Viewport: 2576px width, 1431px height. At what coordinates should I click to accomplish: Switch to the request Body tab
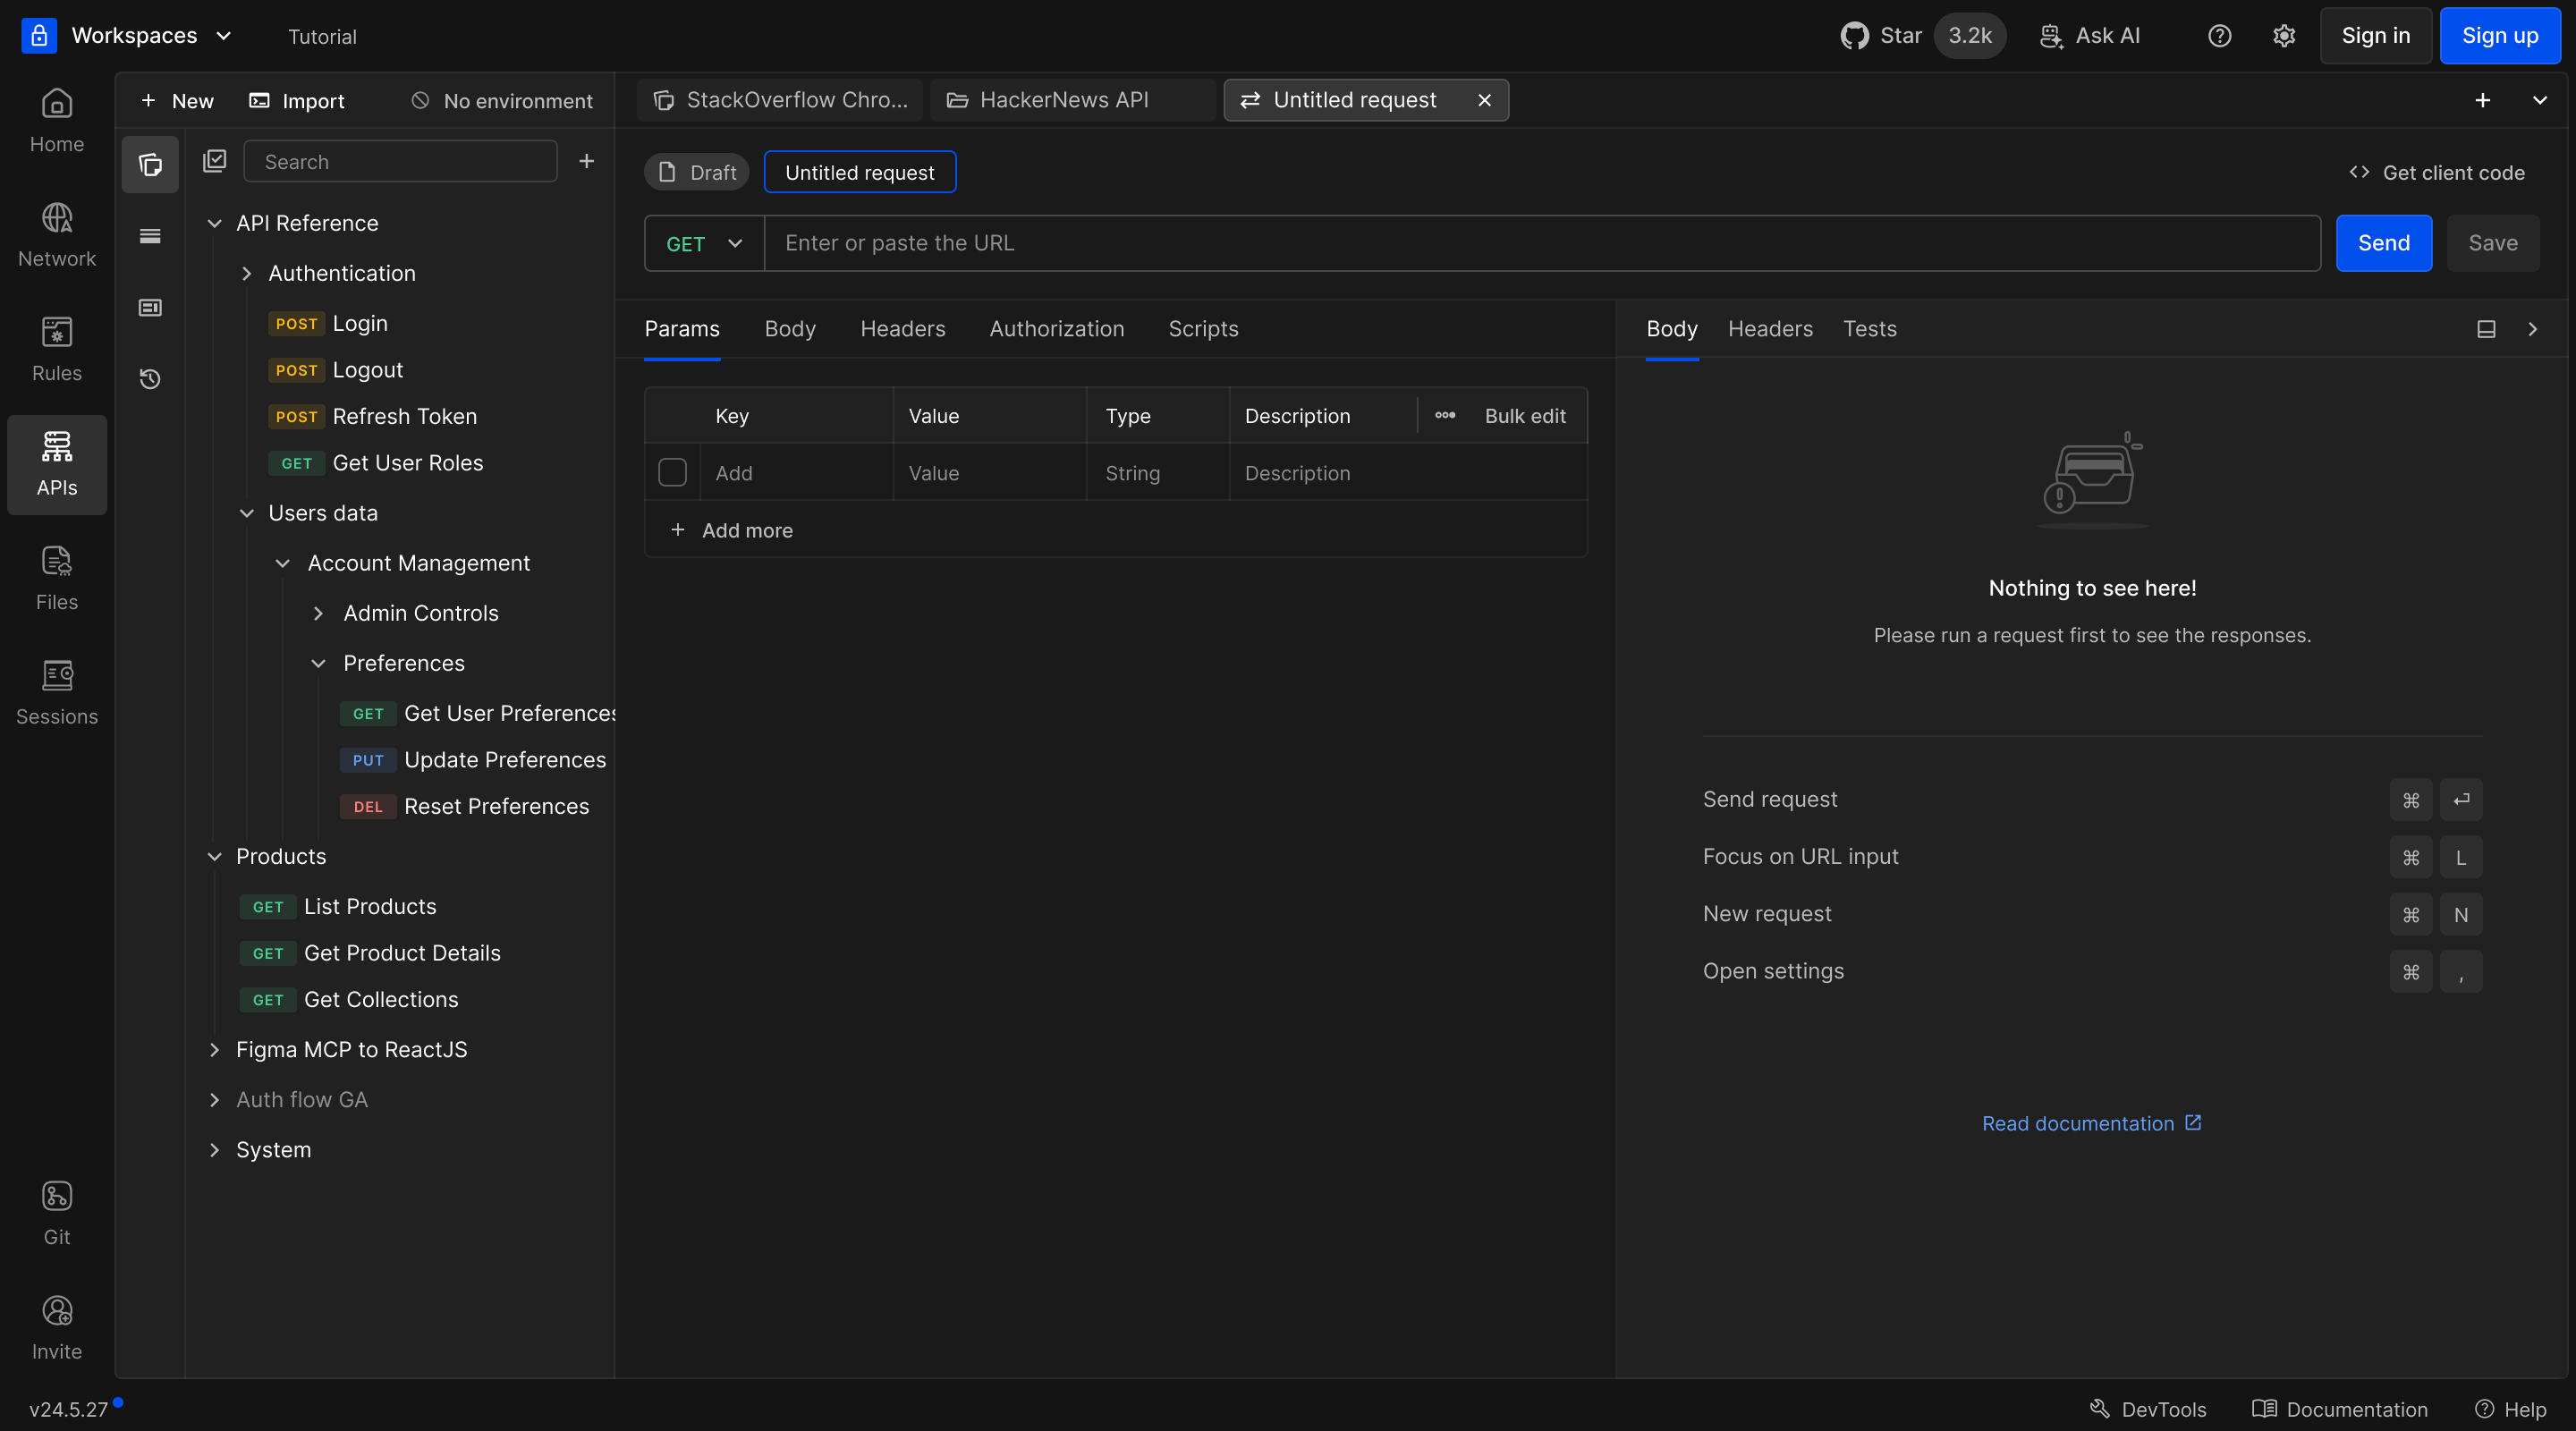(790, 329)
